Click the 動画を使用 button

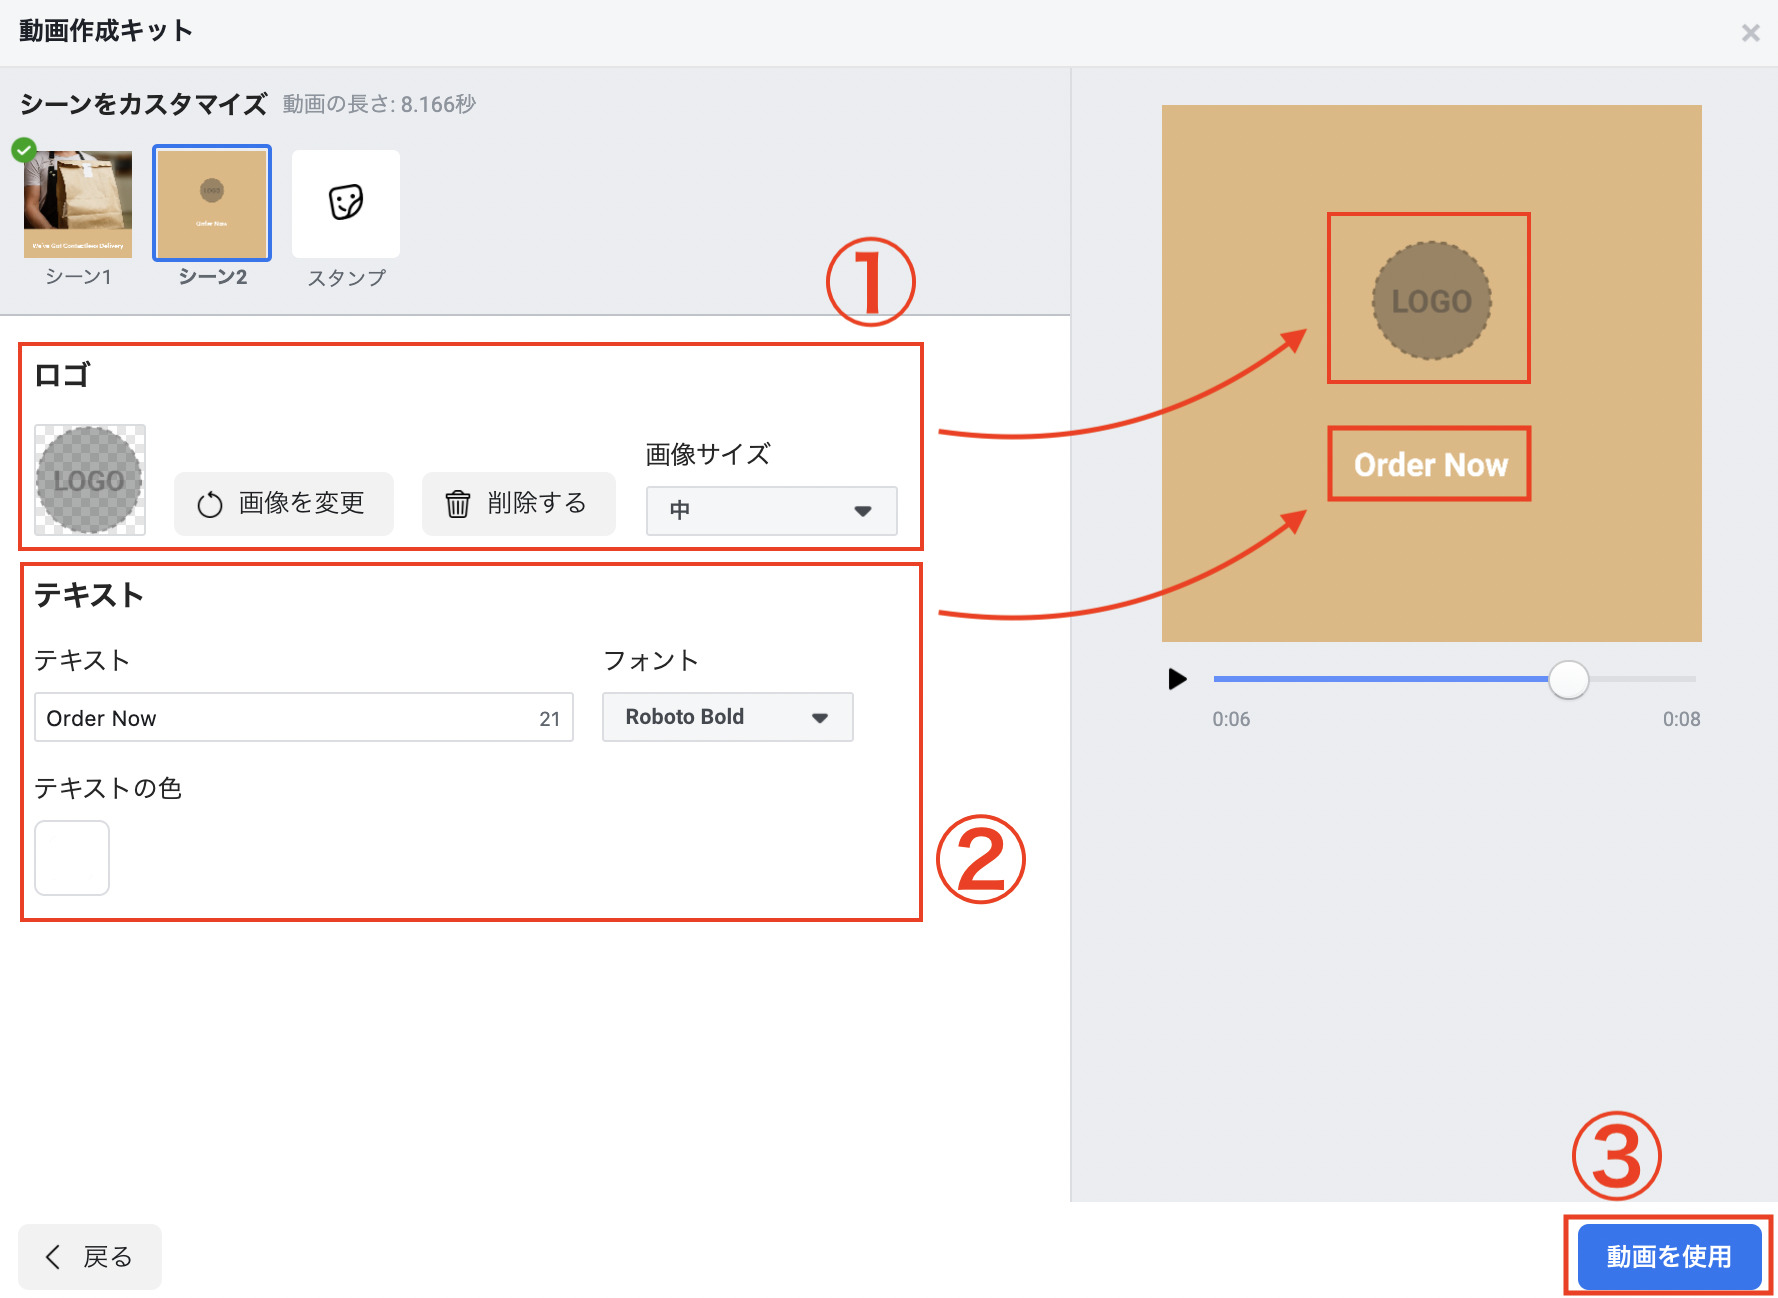1668,1256
